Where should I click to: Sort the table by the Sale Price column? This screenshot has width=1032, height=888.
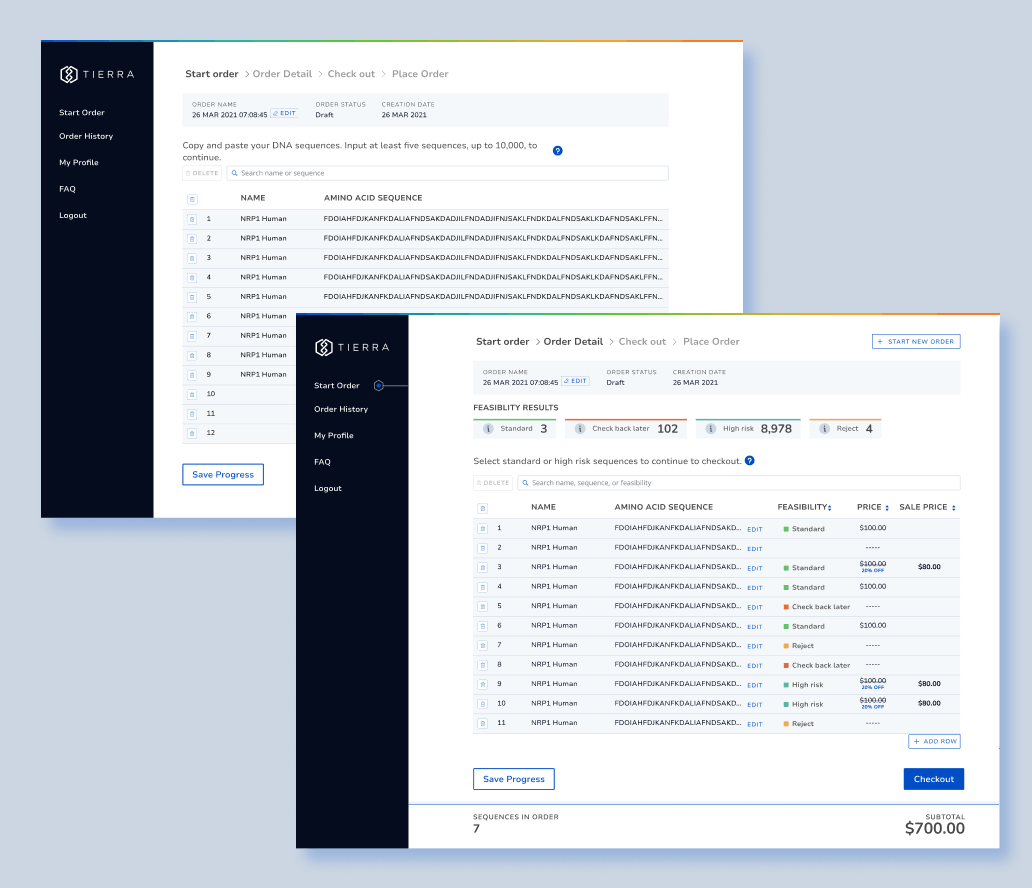coord(954,508)
